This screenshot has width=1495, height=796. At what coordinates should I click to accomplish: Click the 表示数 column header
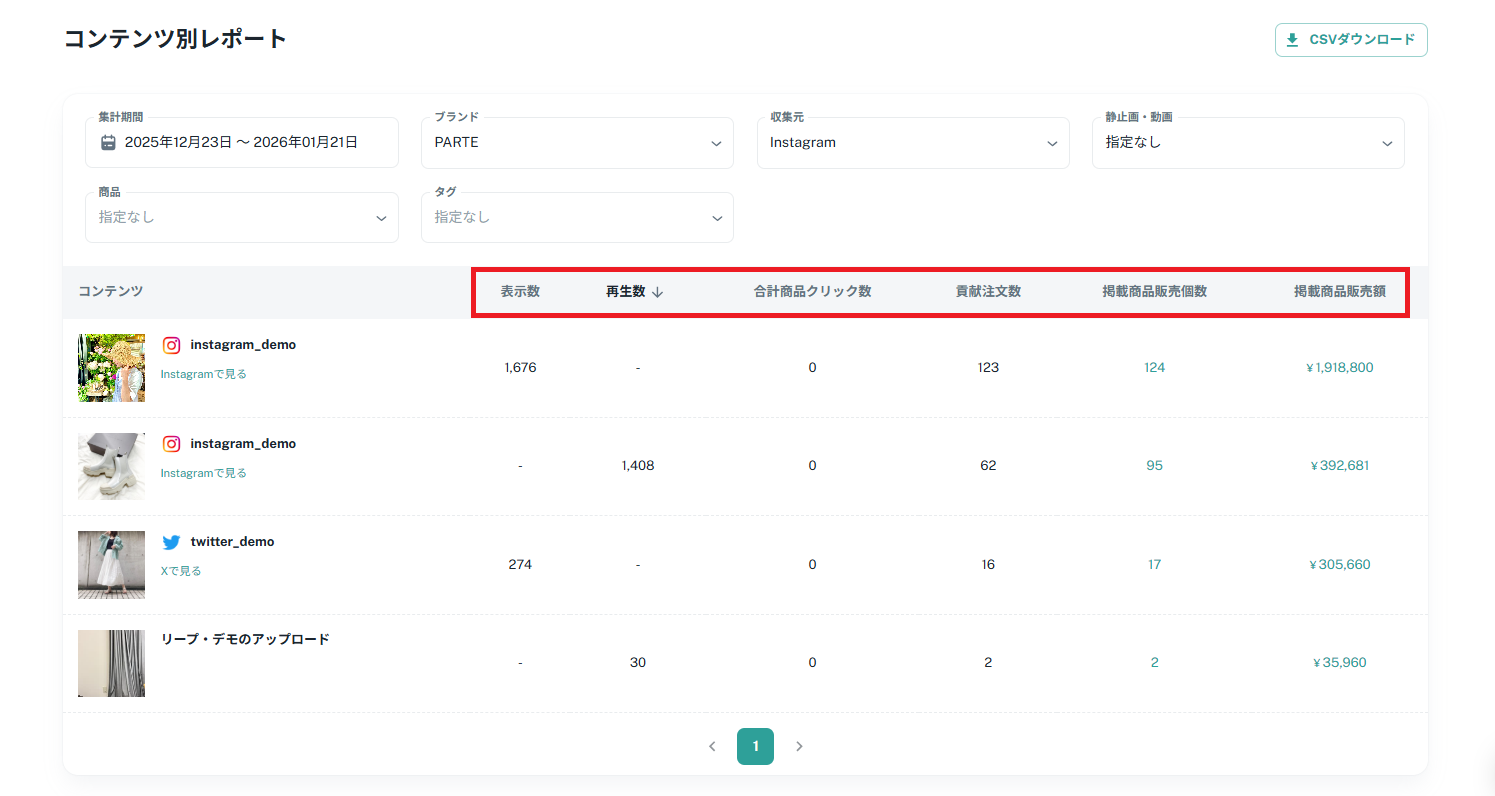click(x=520, y=292)
